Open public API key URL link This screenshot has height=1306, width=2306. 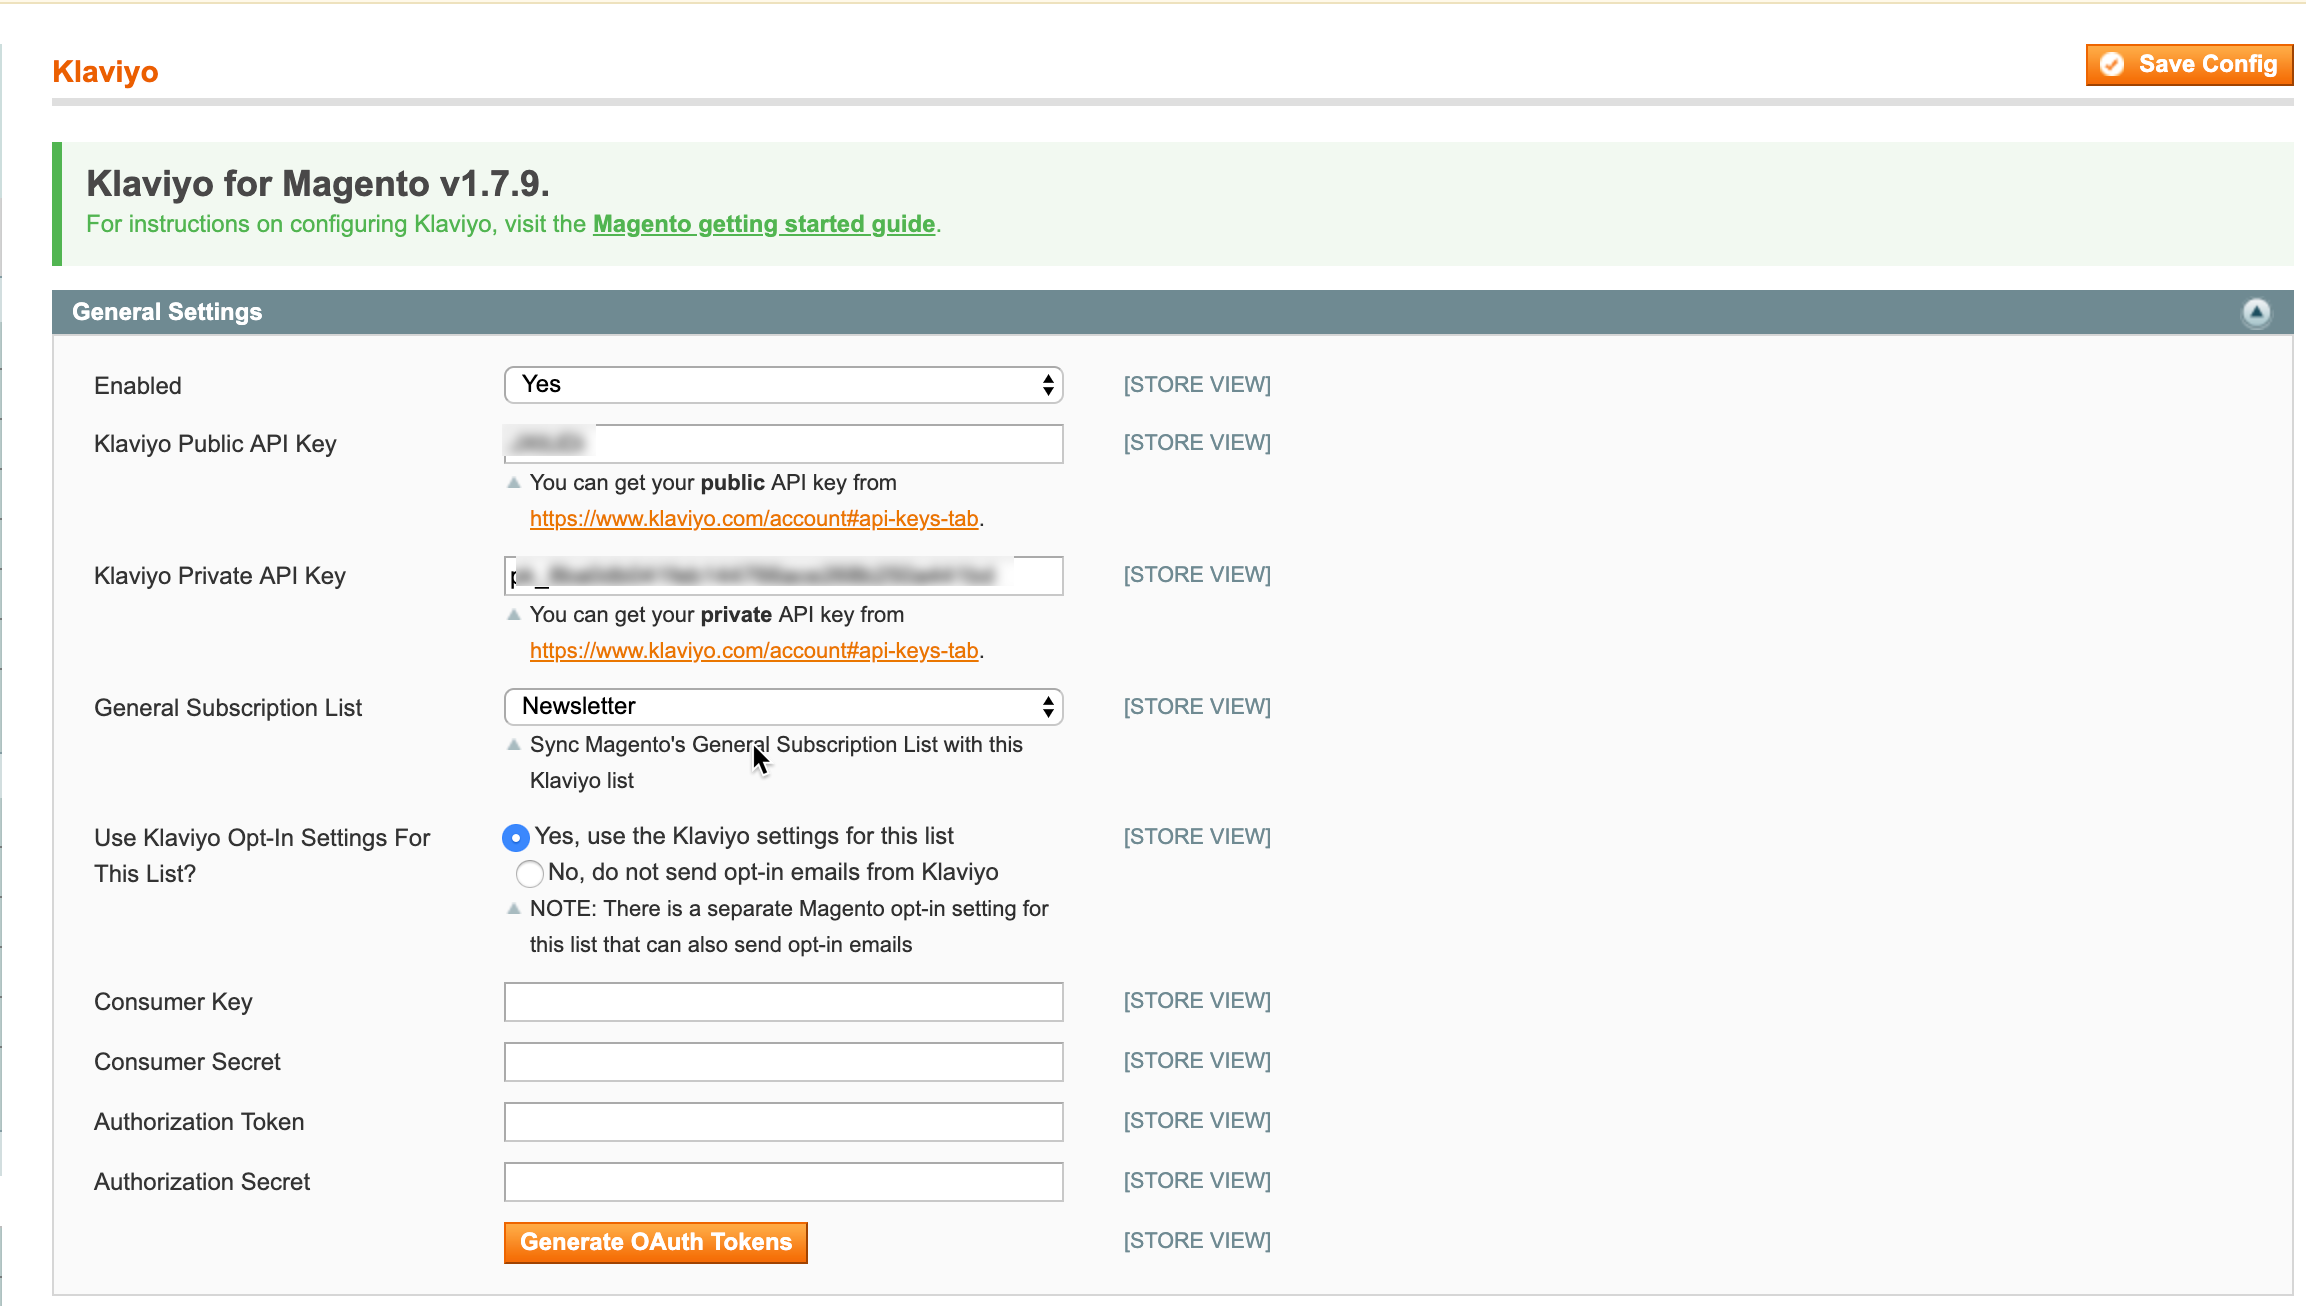coord(754,519)
